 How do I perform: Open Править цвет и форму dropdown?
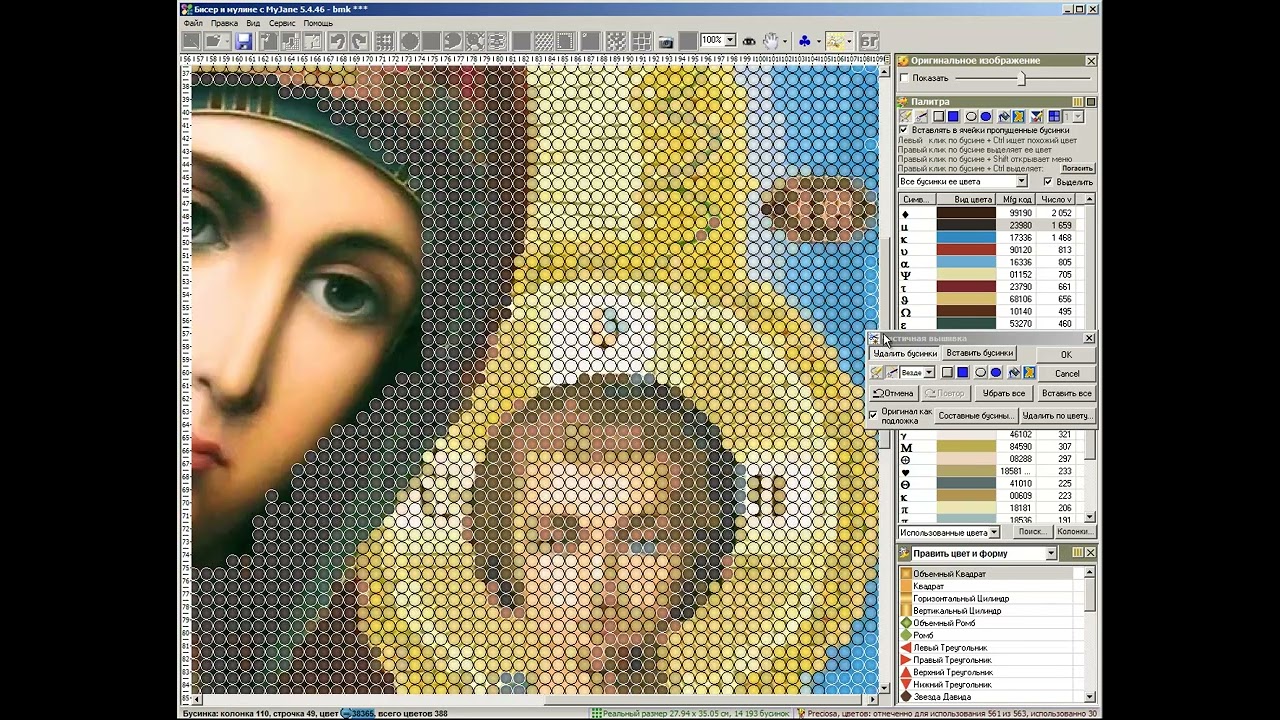pyautogui.click(x=1051, y=553)
